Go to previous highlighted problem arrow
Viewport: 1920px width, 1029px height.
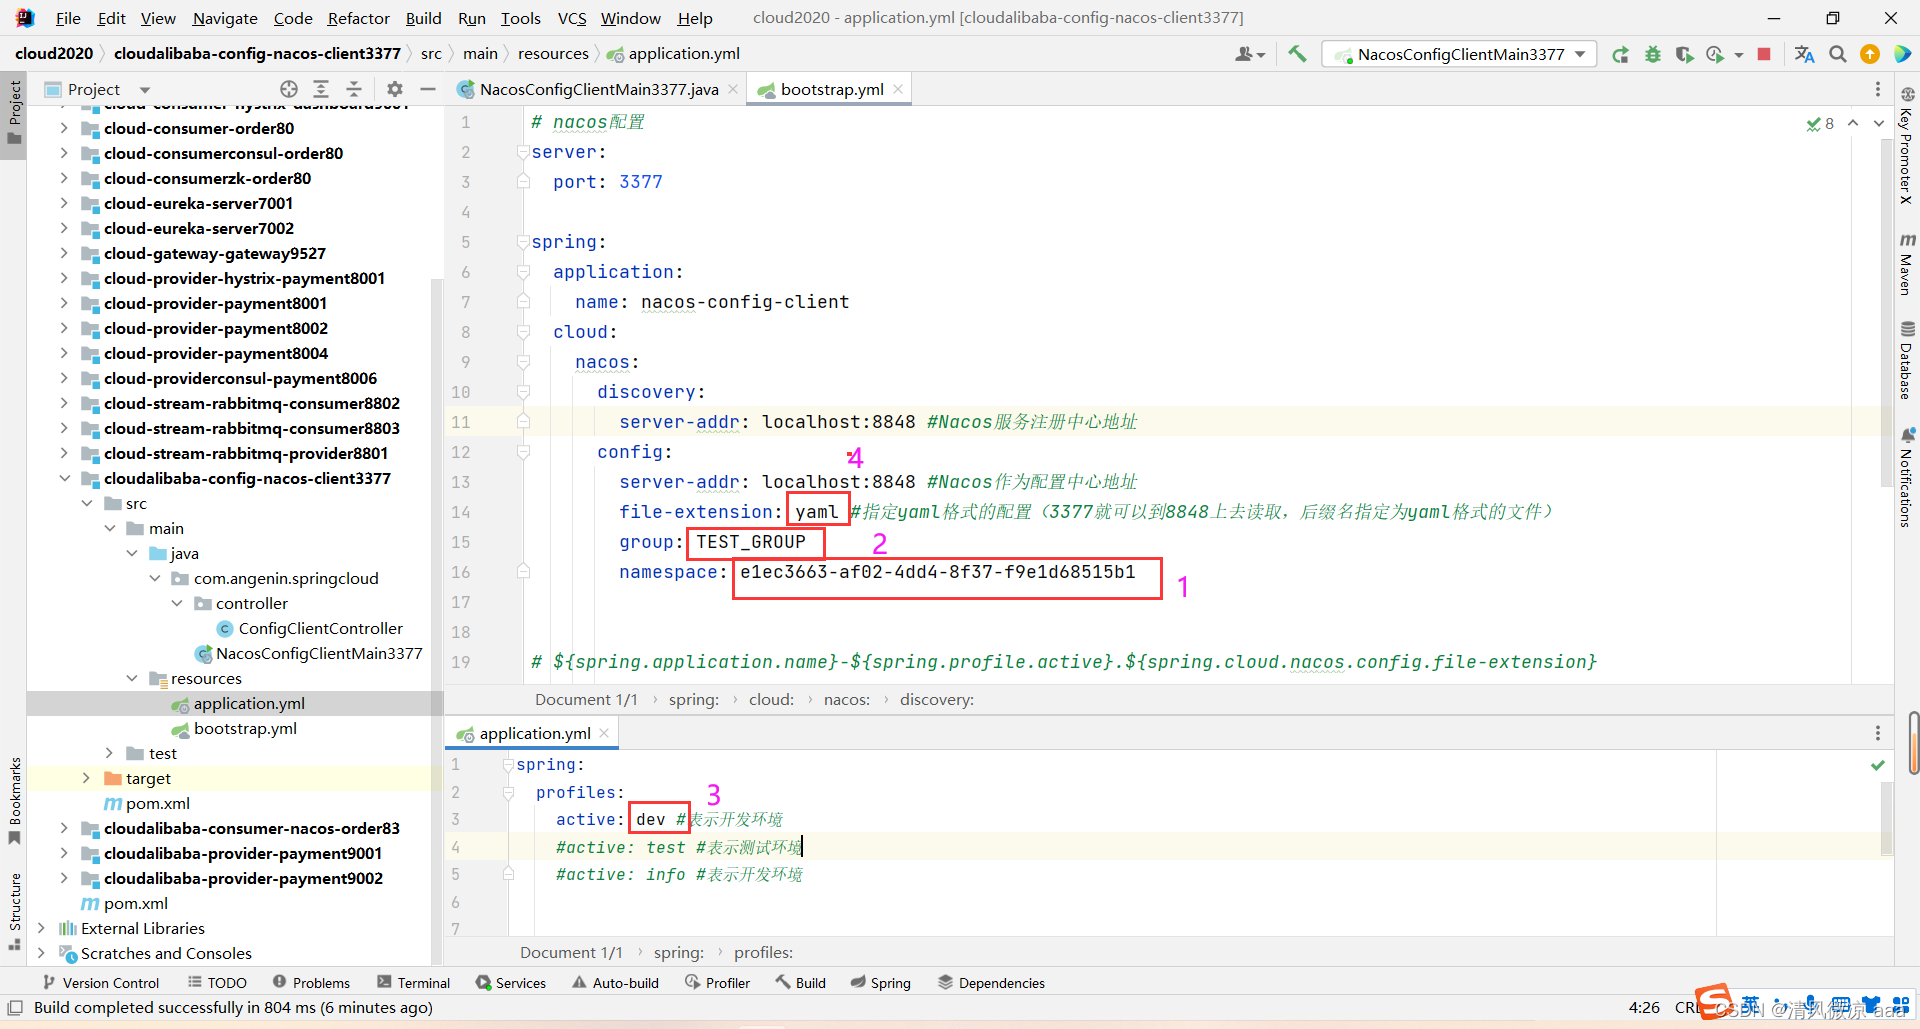1853,123
